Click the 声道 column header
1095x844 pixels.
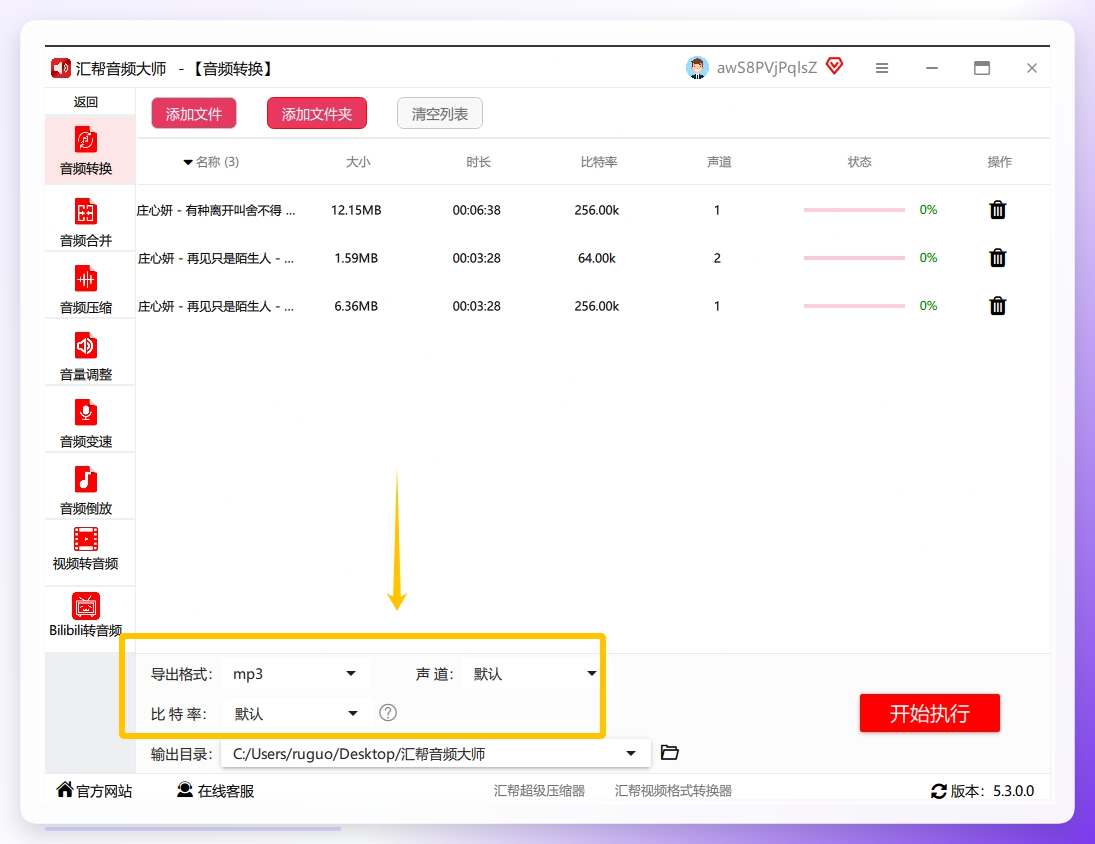[719, 162]
